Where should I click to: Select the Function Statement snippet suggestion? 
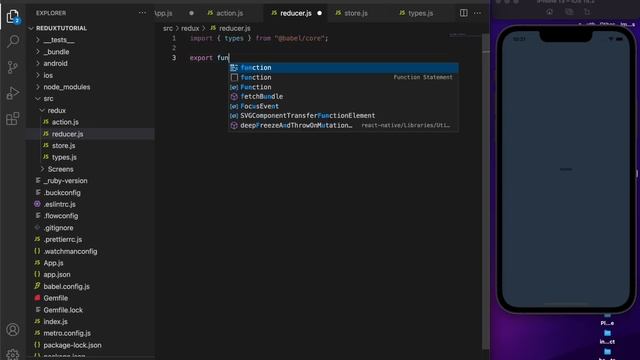343,77
